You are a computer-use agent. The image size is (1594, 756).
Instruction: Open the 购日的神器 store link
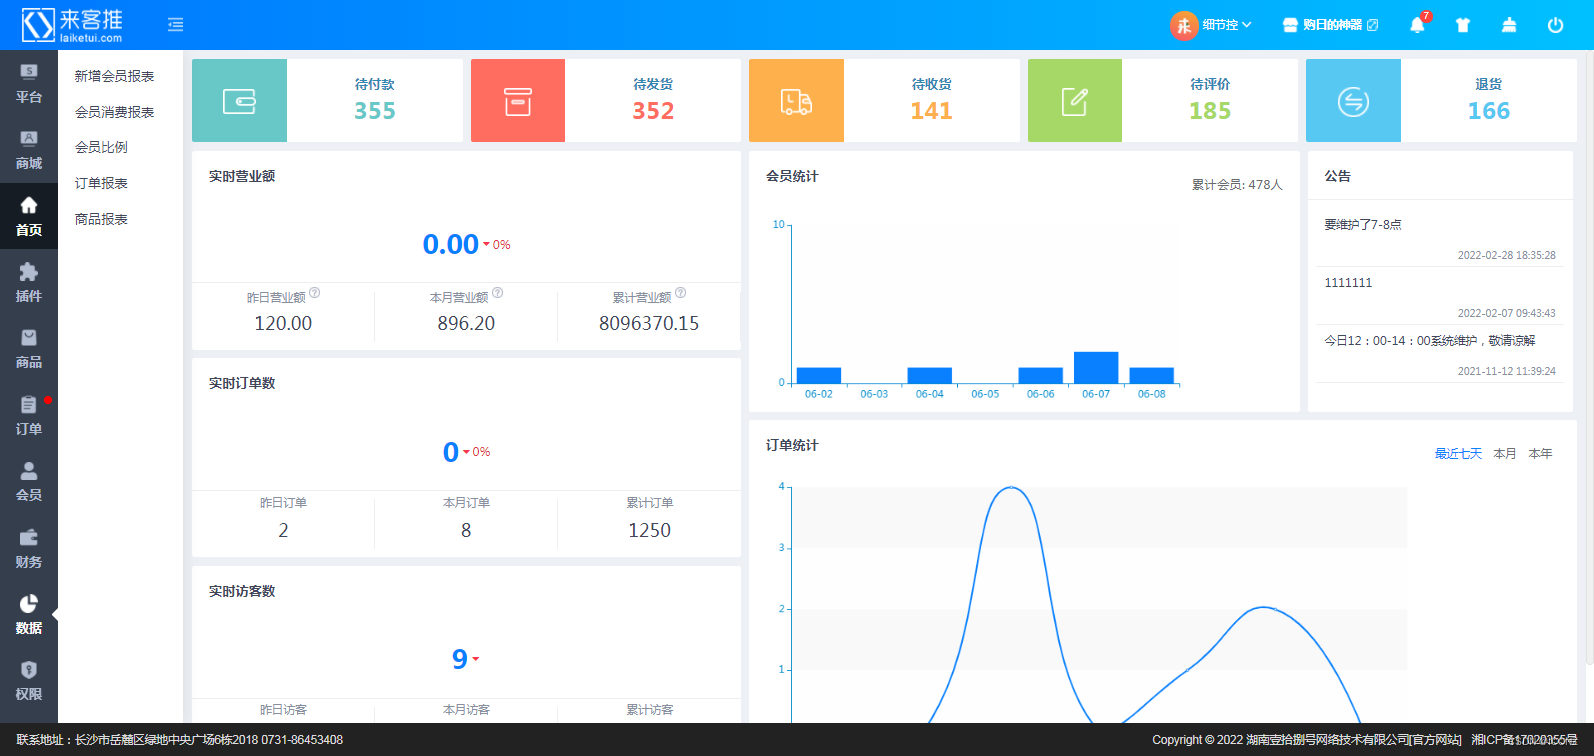tap(1331, 25)
